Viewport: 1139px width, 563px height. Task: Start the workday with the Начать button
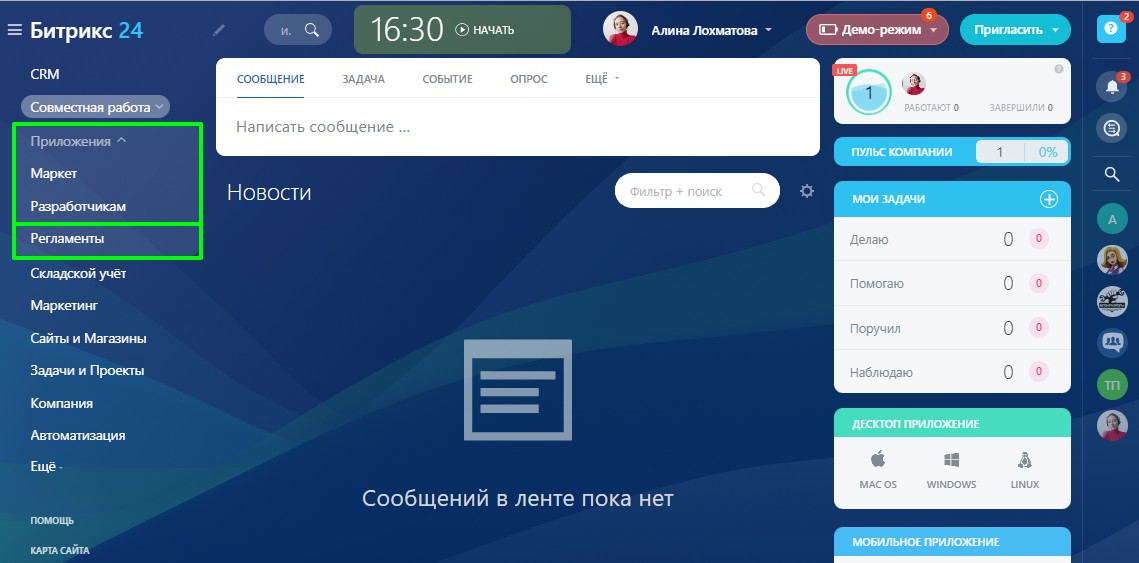click(485, 30)
